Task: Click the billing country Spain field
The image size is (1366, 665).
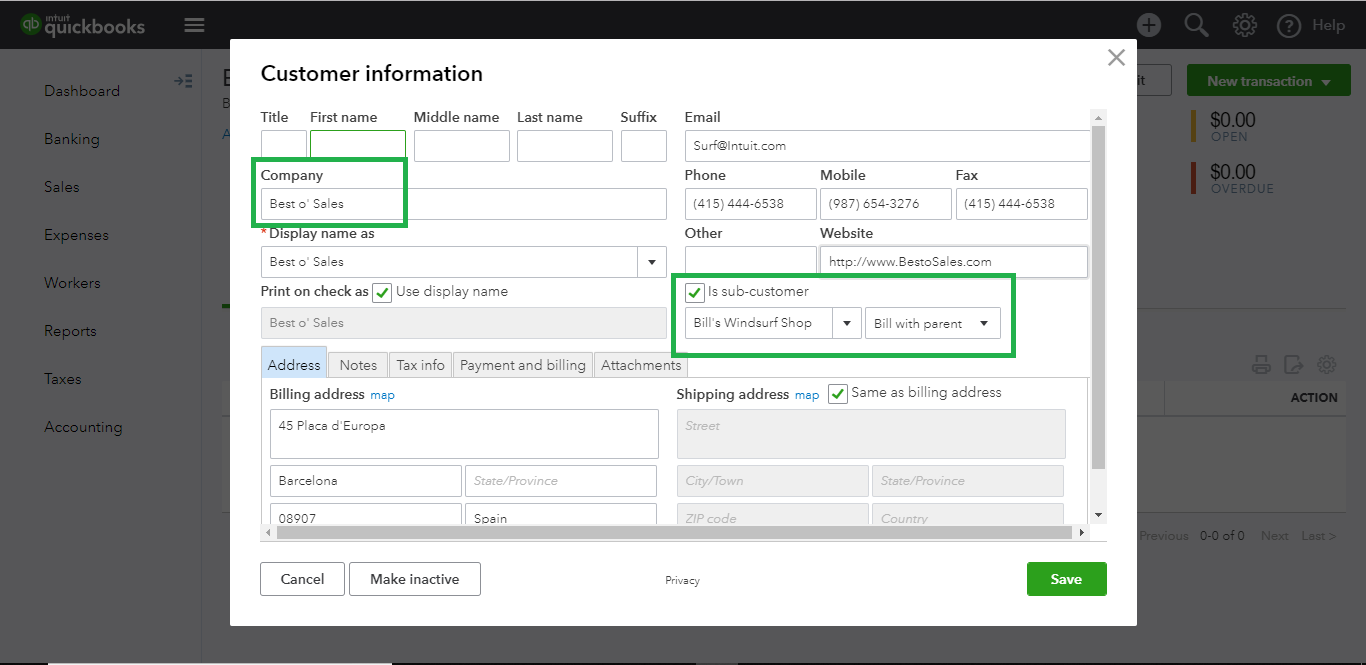Action: tap(561, 514)
